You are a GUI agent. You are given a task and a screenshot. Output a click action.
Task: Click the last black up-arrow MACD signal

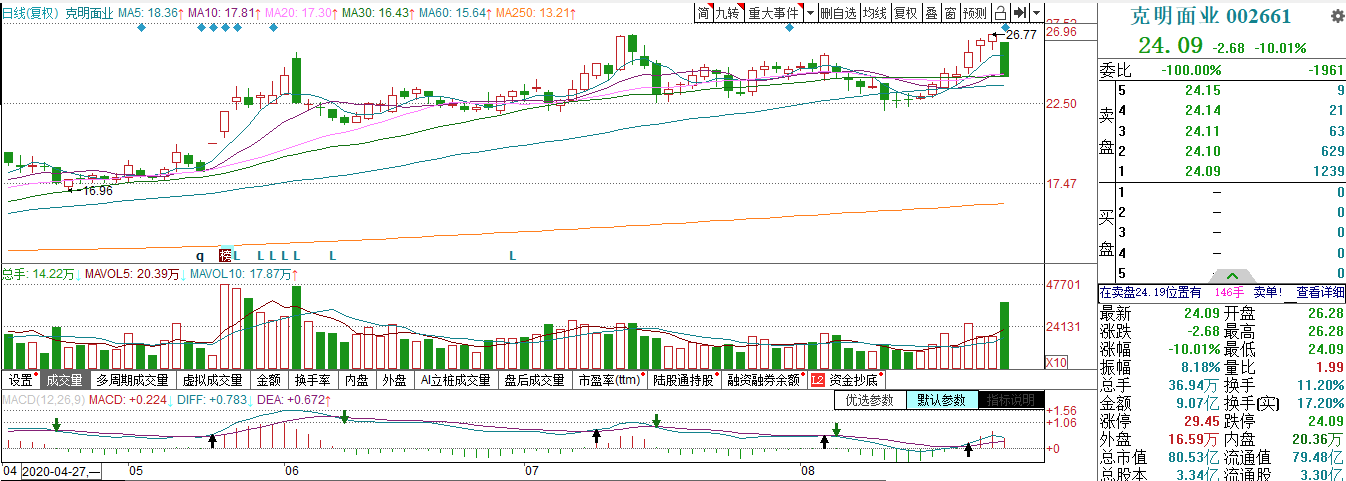(968, 449)
